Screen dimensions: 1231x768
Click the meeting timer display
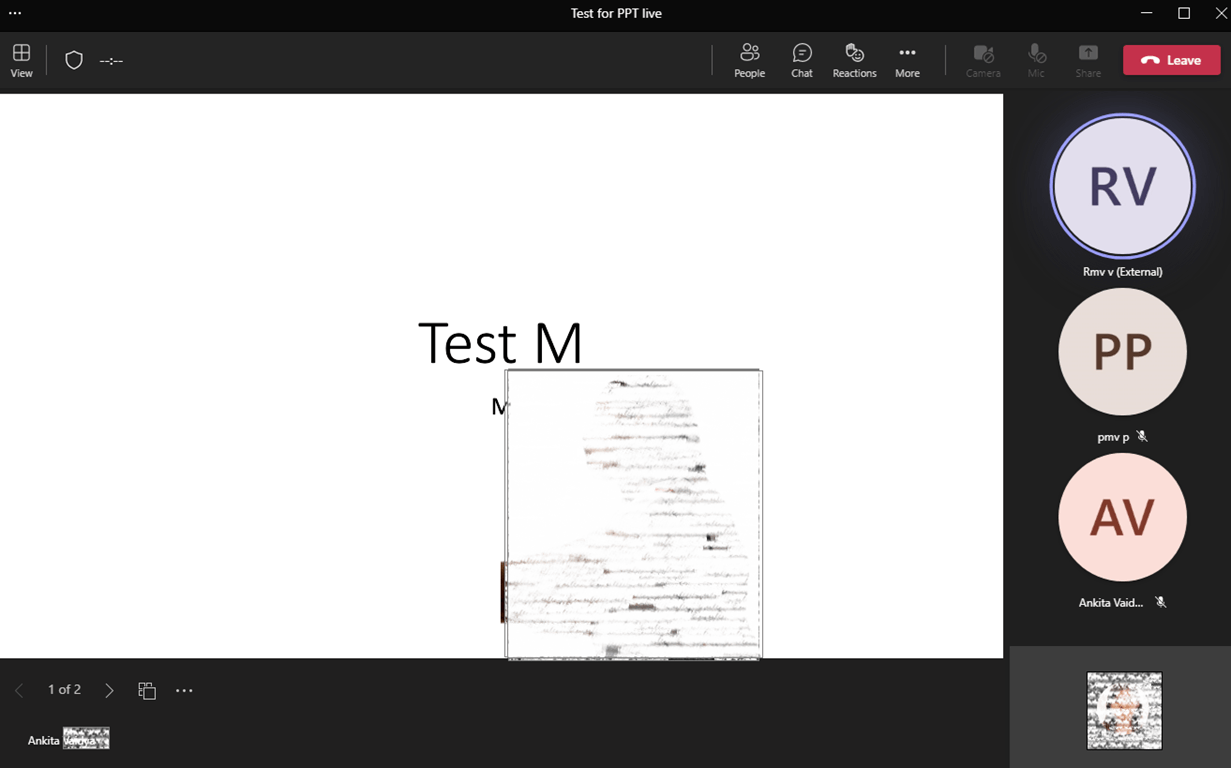pyautogui.click(x=111, y=61)
